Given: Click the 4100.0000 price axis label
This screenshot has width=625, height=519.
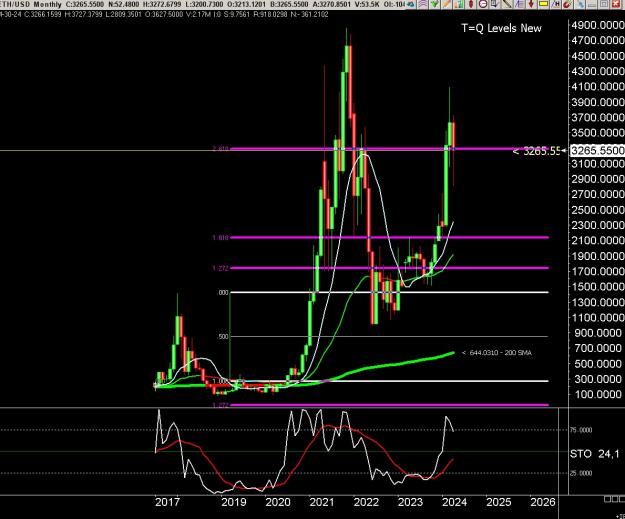Looking at the screenshot, I should coord(597,86).
